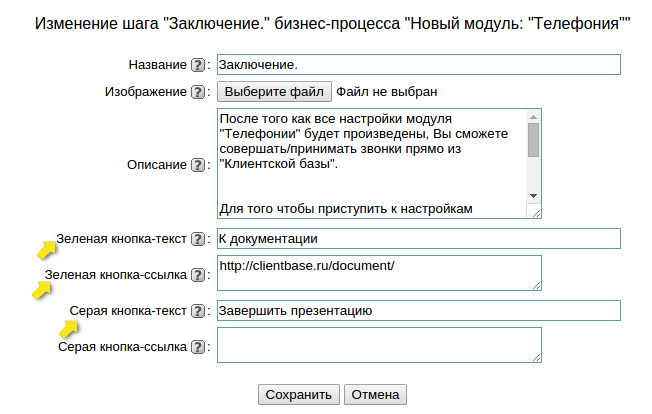
Task: Focus the Зеленая кнопка-текст field
Action: pyautogui.click(x=418, y=239)
